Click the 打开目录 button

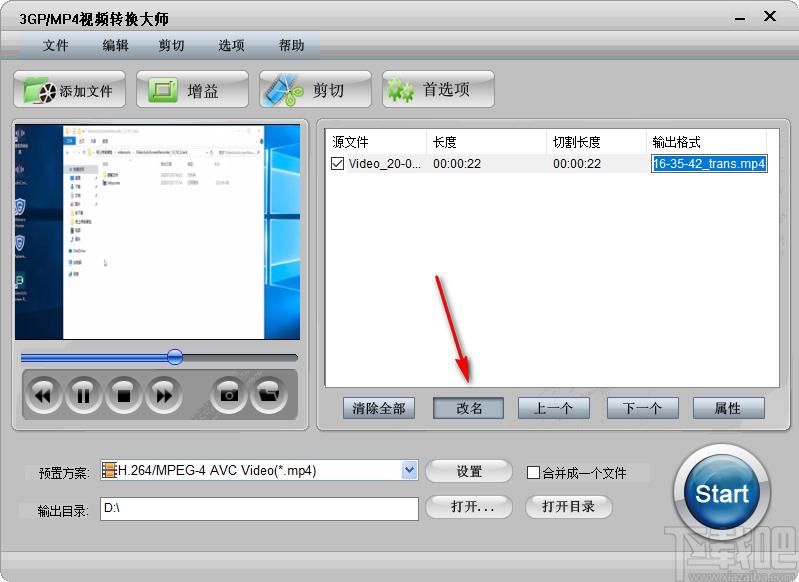click(569, 507)
